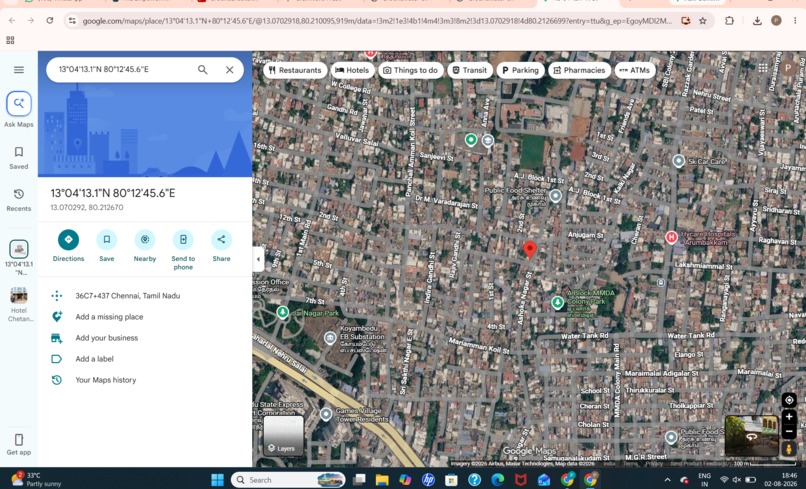Click the Sk Car Care map marker
Viewport: 806px width, 489px height.
click(x=679, y=161)
